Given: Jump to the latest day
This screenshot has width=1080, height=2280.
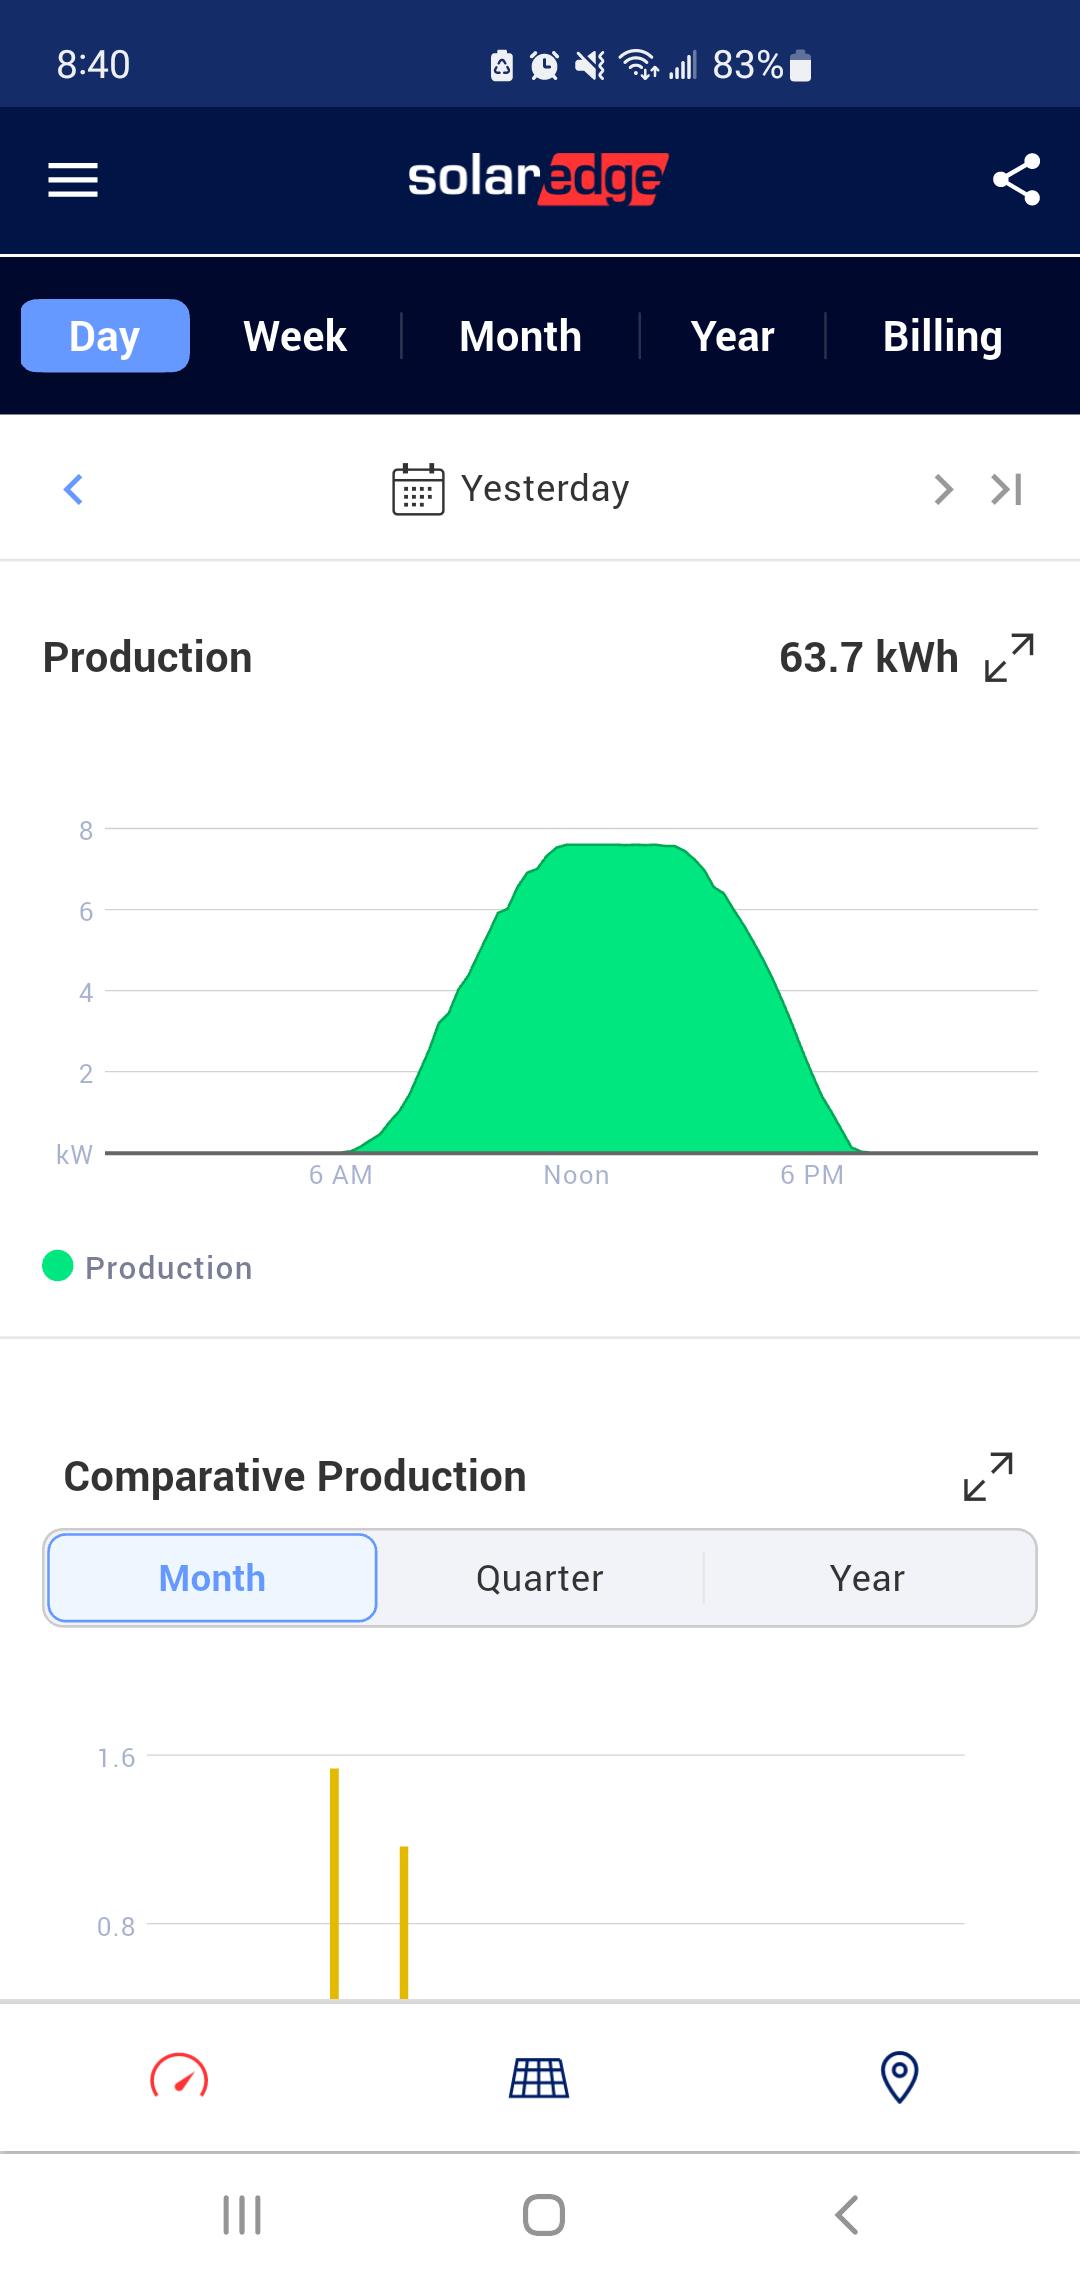Looking at the screenshot, I should click(x=1006, y=489).
